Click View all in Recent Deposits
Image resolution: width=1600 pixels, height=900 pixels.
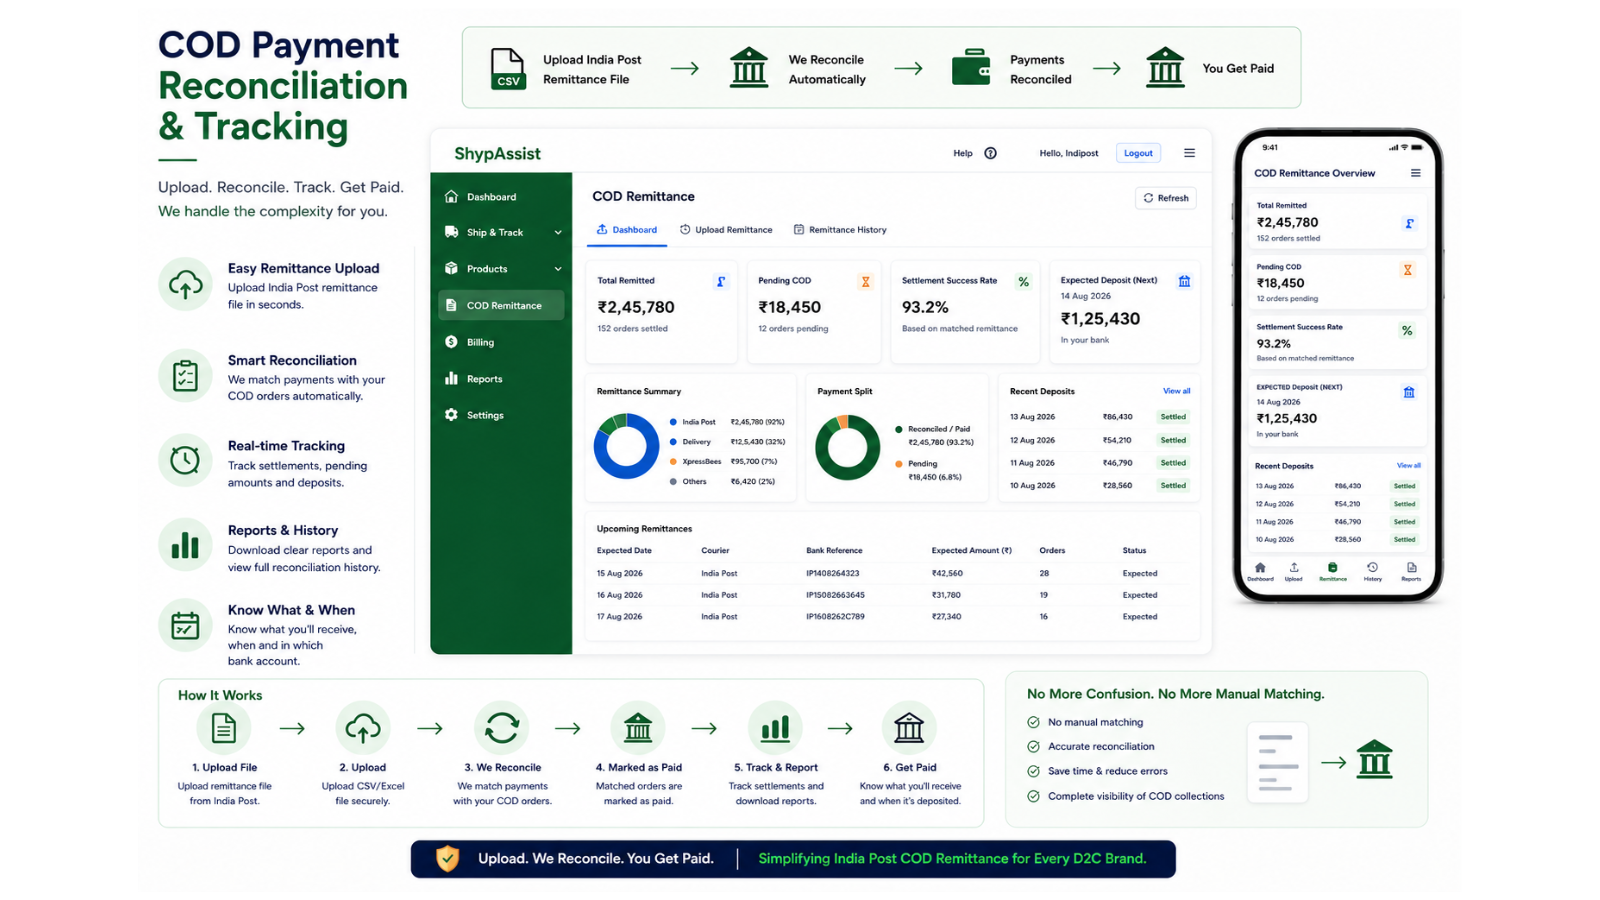(x=1176, y=391)
